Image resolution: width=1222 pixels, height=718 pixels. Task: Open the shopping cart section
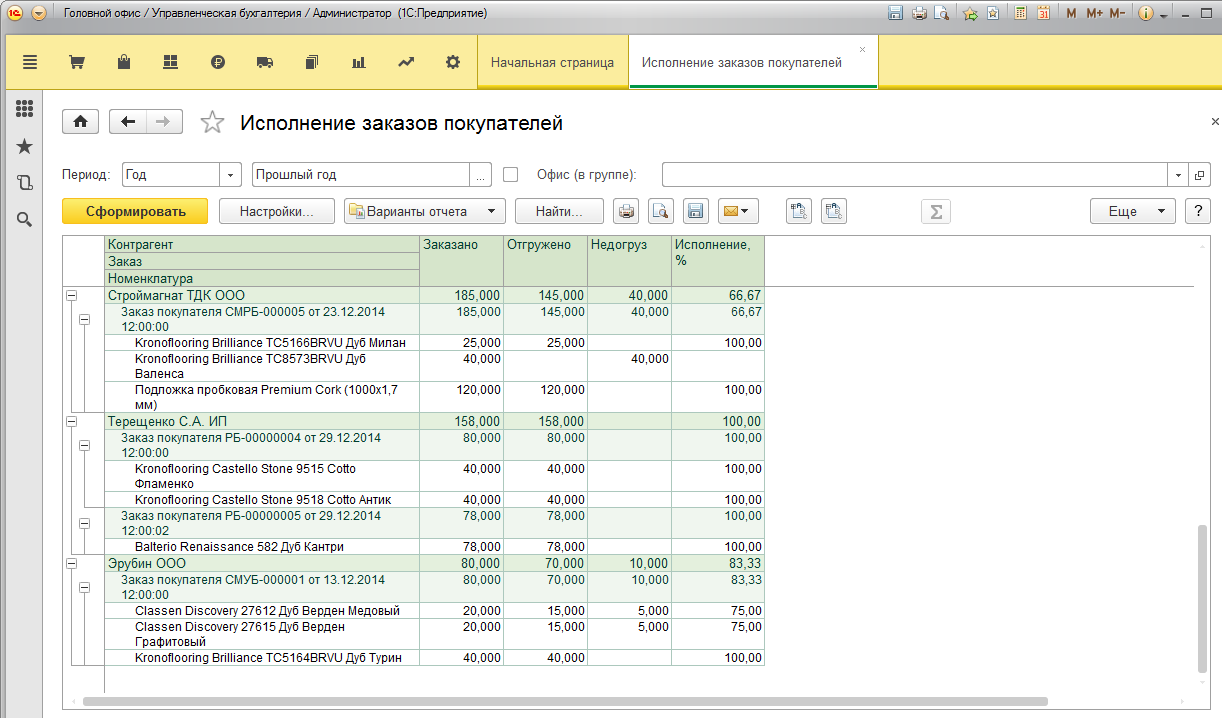click(x=76, y=62)
